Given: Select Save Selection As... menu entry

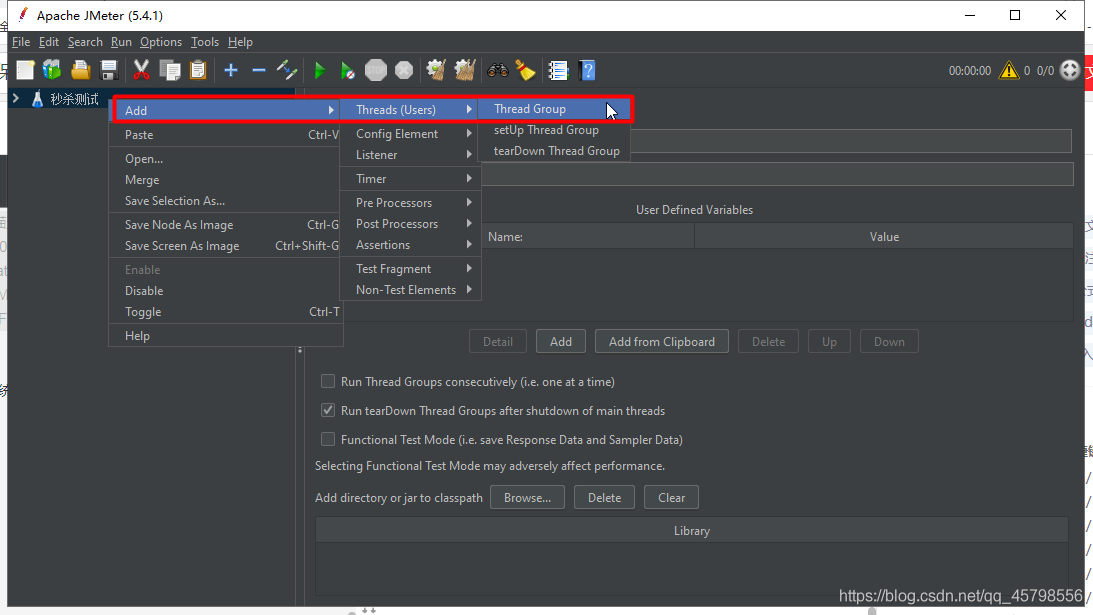Looking at the screenshot, I should pos(226,201).
